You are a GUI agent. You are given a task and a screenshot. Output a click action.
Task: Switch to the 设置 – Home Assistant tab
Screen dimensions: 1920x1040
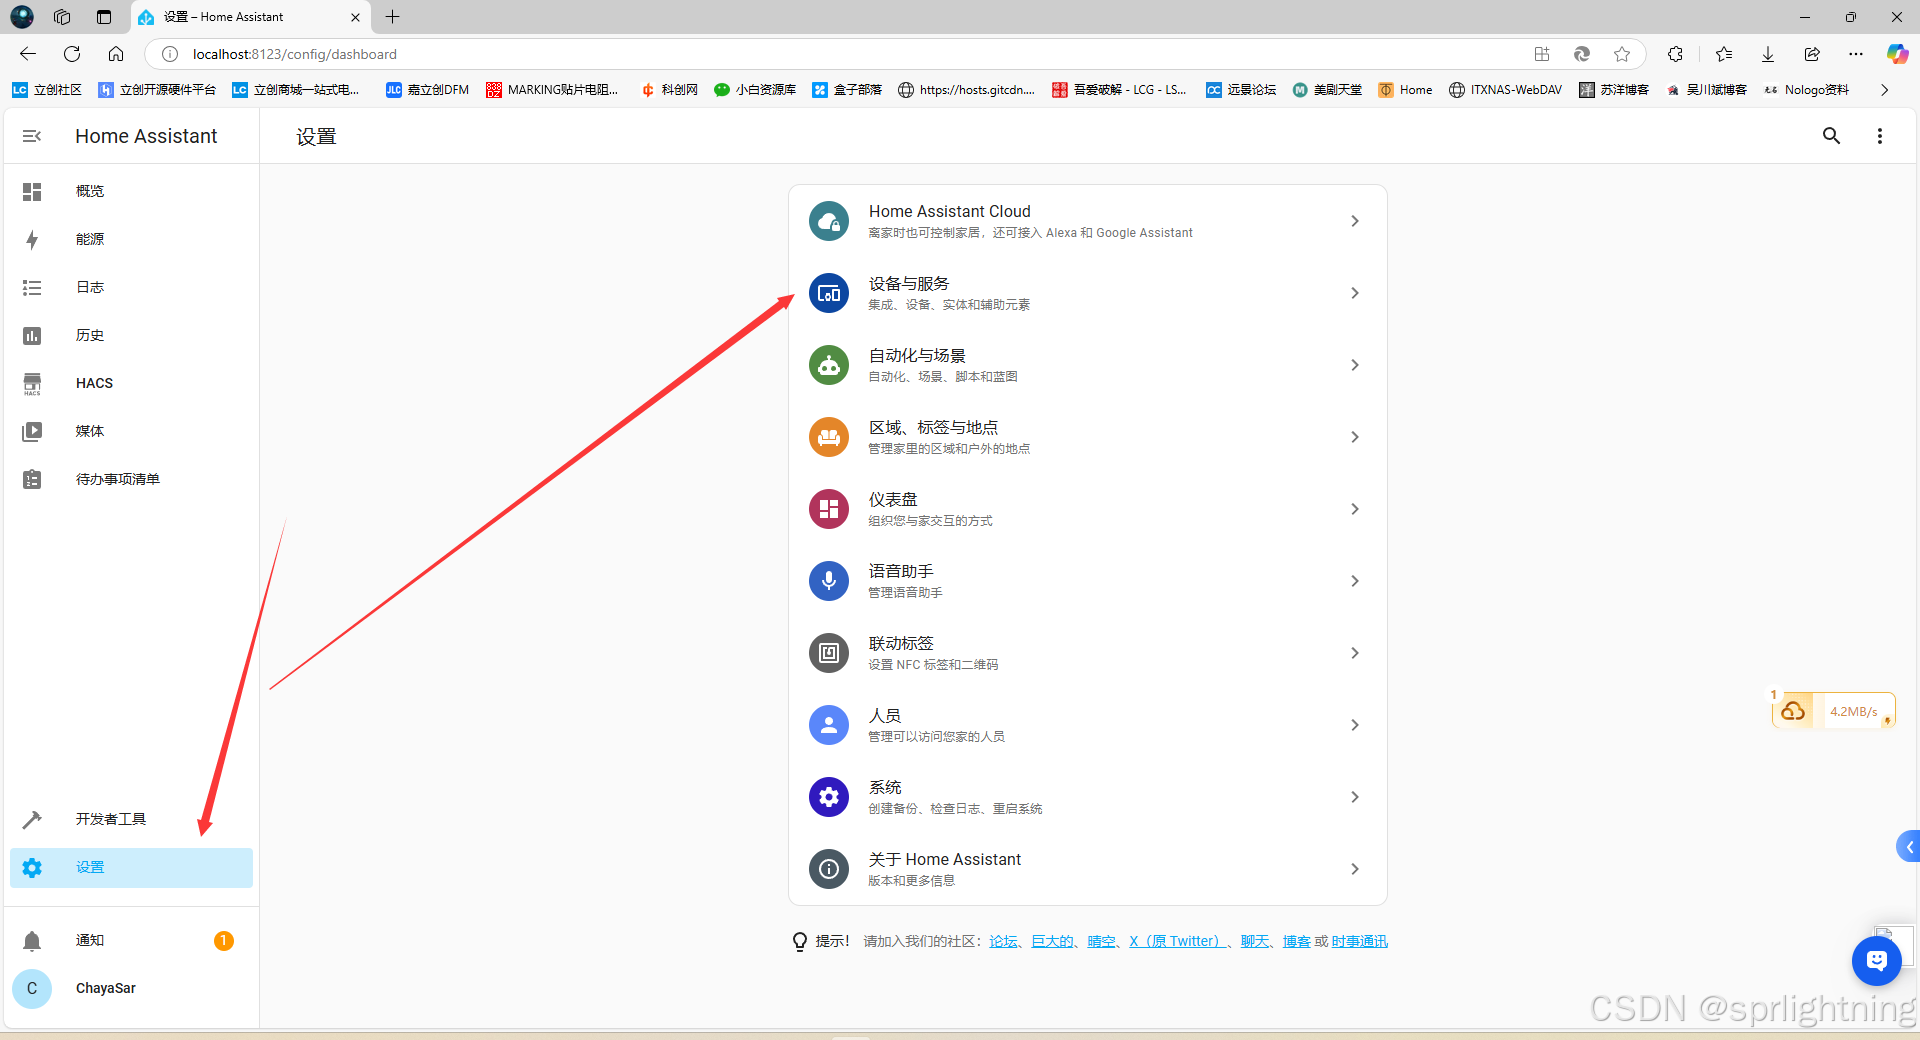click(x=250, y=17)
